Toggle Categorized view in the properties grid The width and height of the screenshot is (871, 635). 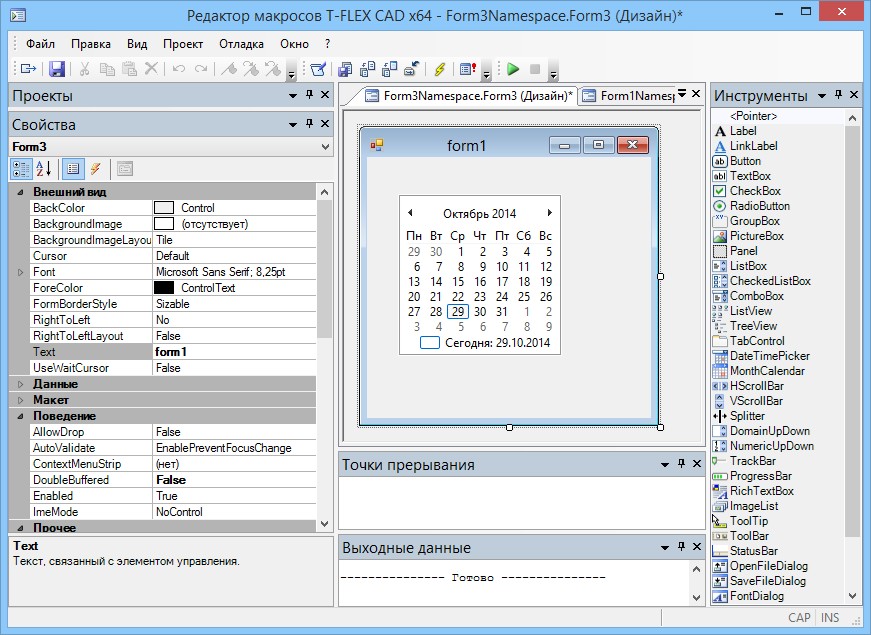[21, 169]
